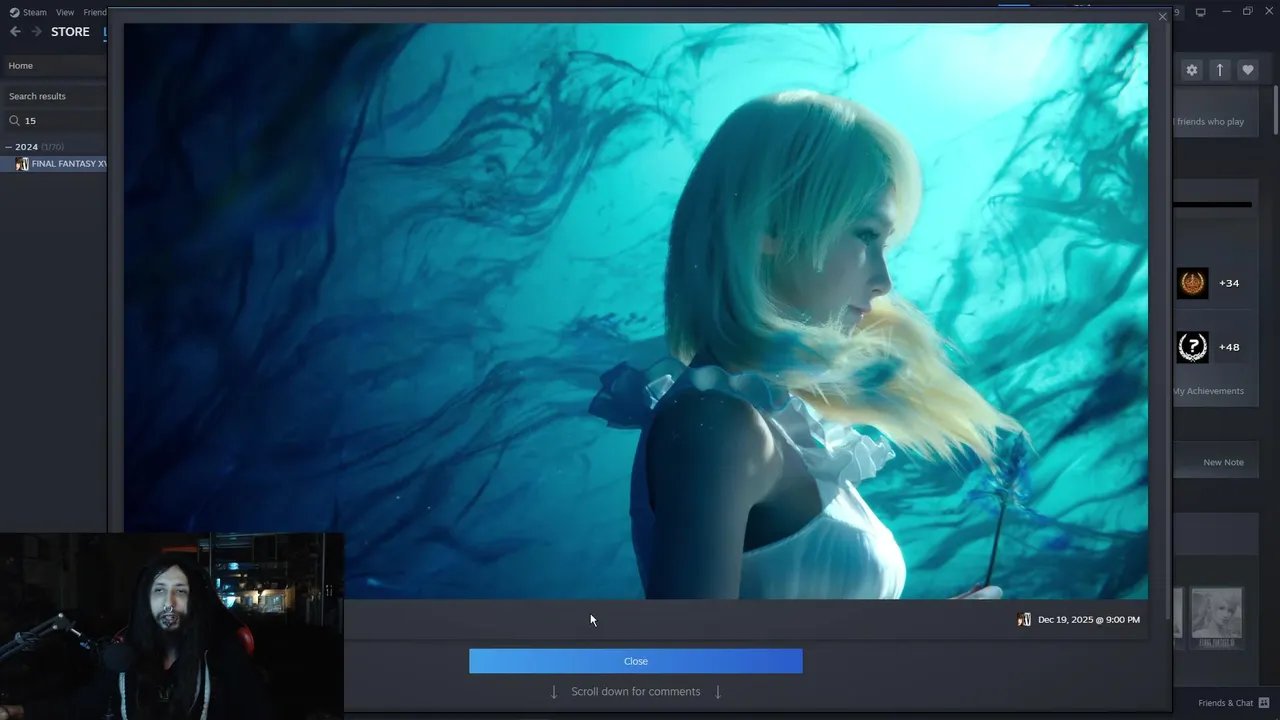Switch to the STORE tab

click(70, 32)
